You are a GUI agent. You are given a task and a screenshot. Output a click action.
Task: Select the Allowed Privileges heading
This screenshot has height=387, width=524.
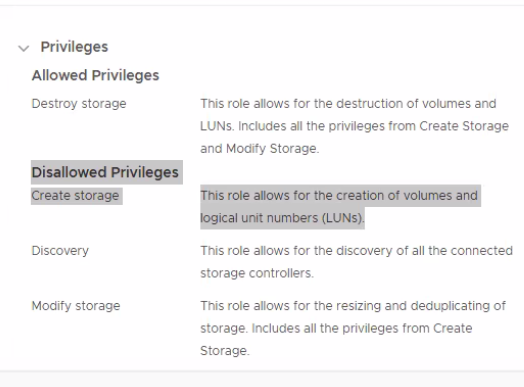point(95,75)
